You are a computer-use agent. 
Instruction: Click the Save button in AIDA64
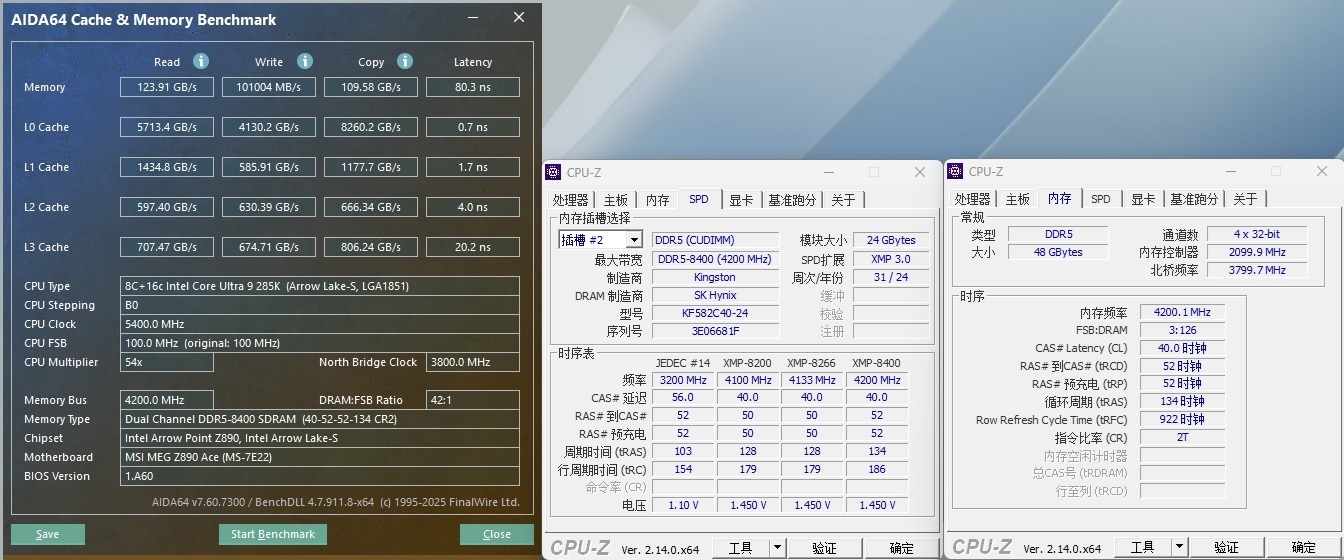pyautogui.click(x=48, y=534)
